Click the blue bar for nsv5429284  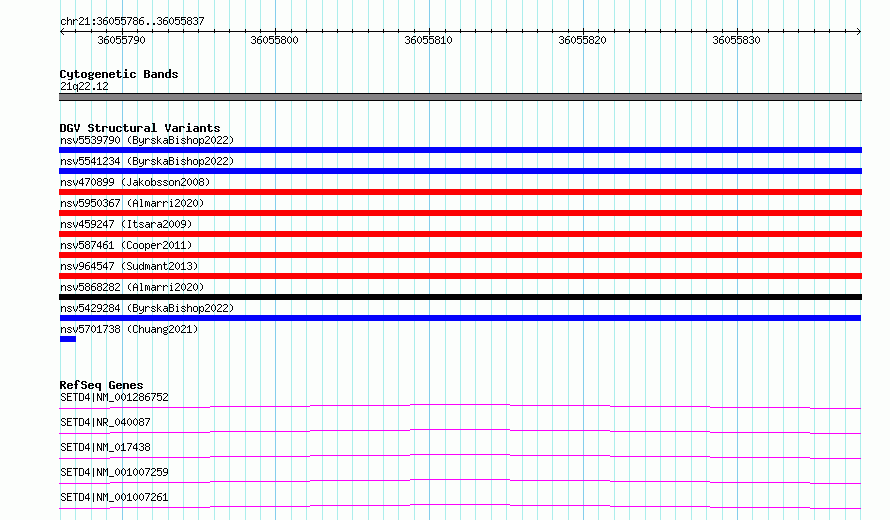pos(460,318)
